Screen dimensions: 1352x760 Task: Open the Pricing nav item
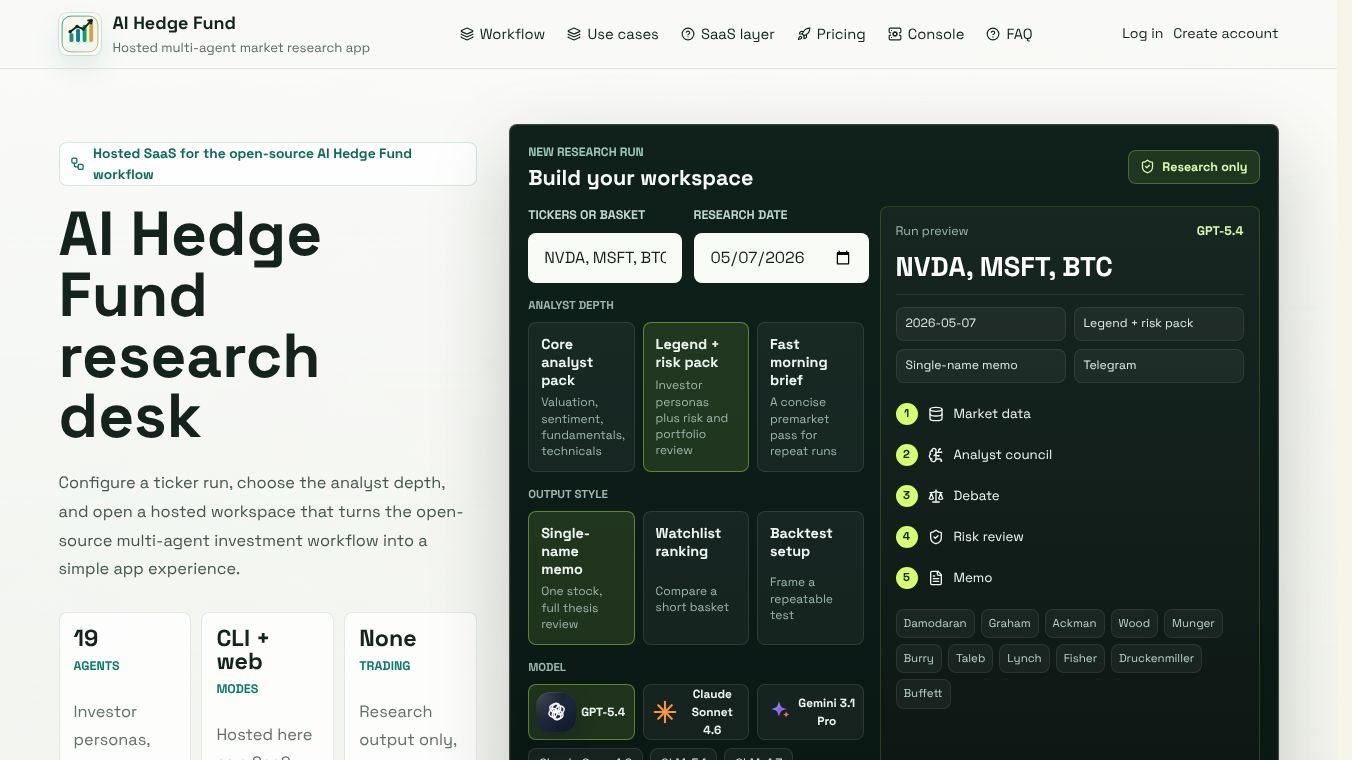831,34
